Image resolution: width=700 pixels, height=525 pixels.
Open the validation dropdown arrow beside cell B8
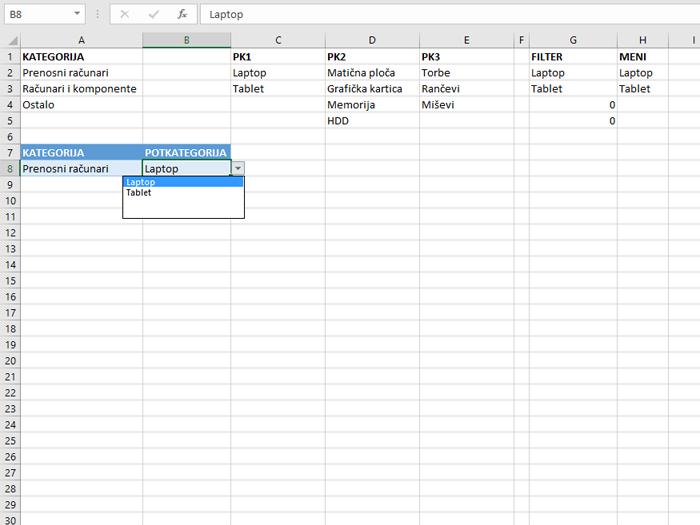[238, 169]
